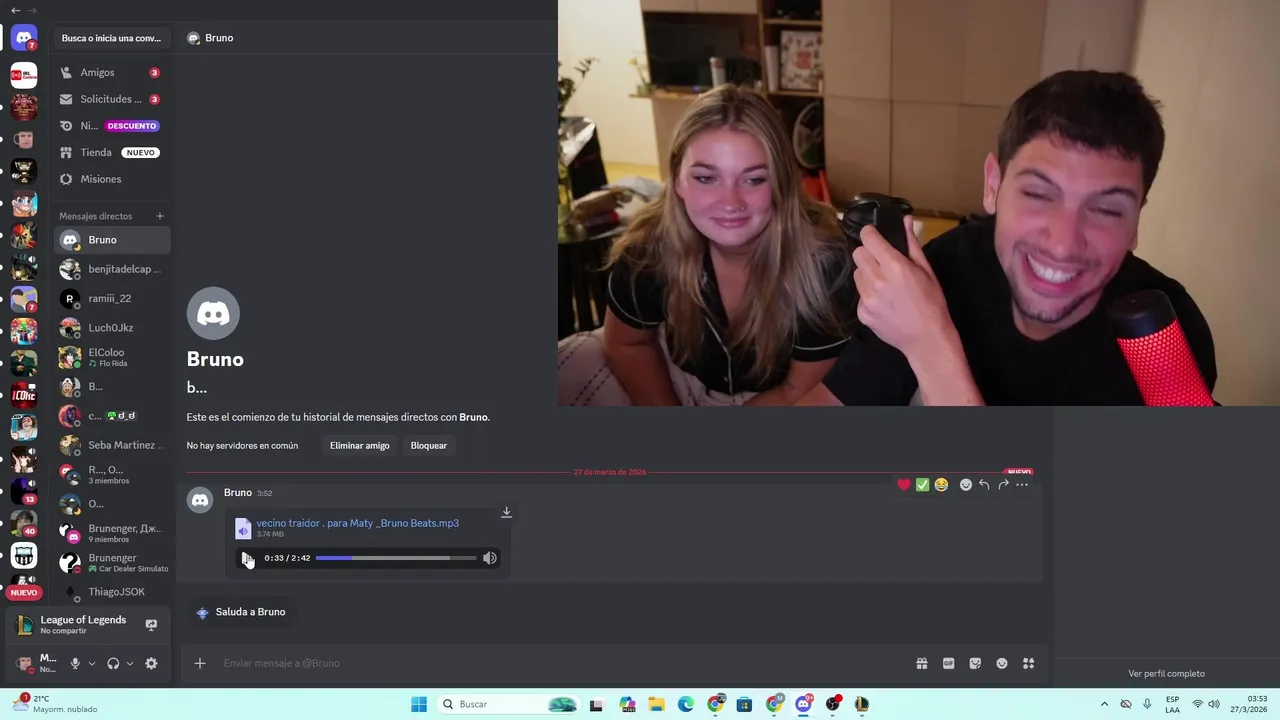Open Brunenger group with 9 miembros
Screen dimensions: 1280x720
click(x=111, y=533)
